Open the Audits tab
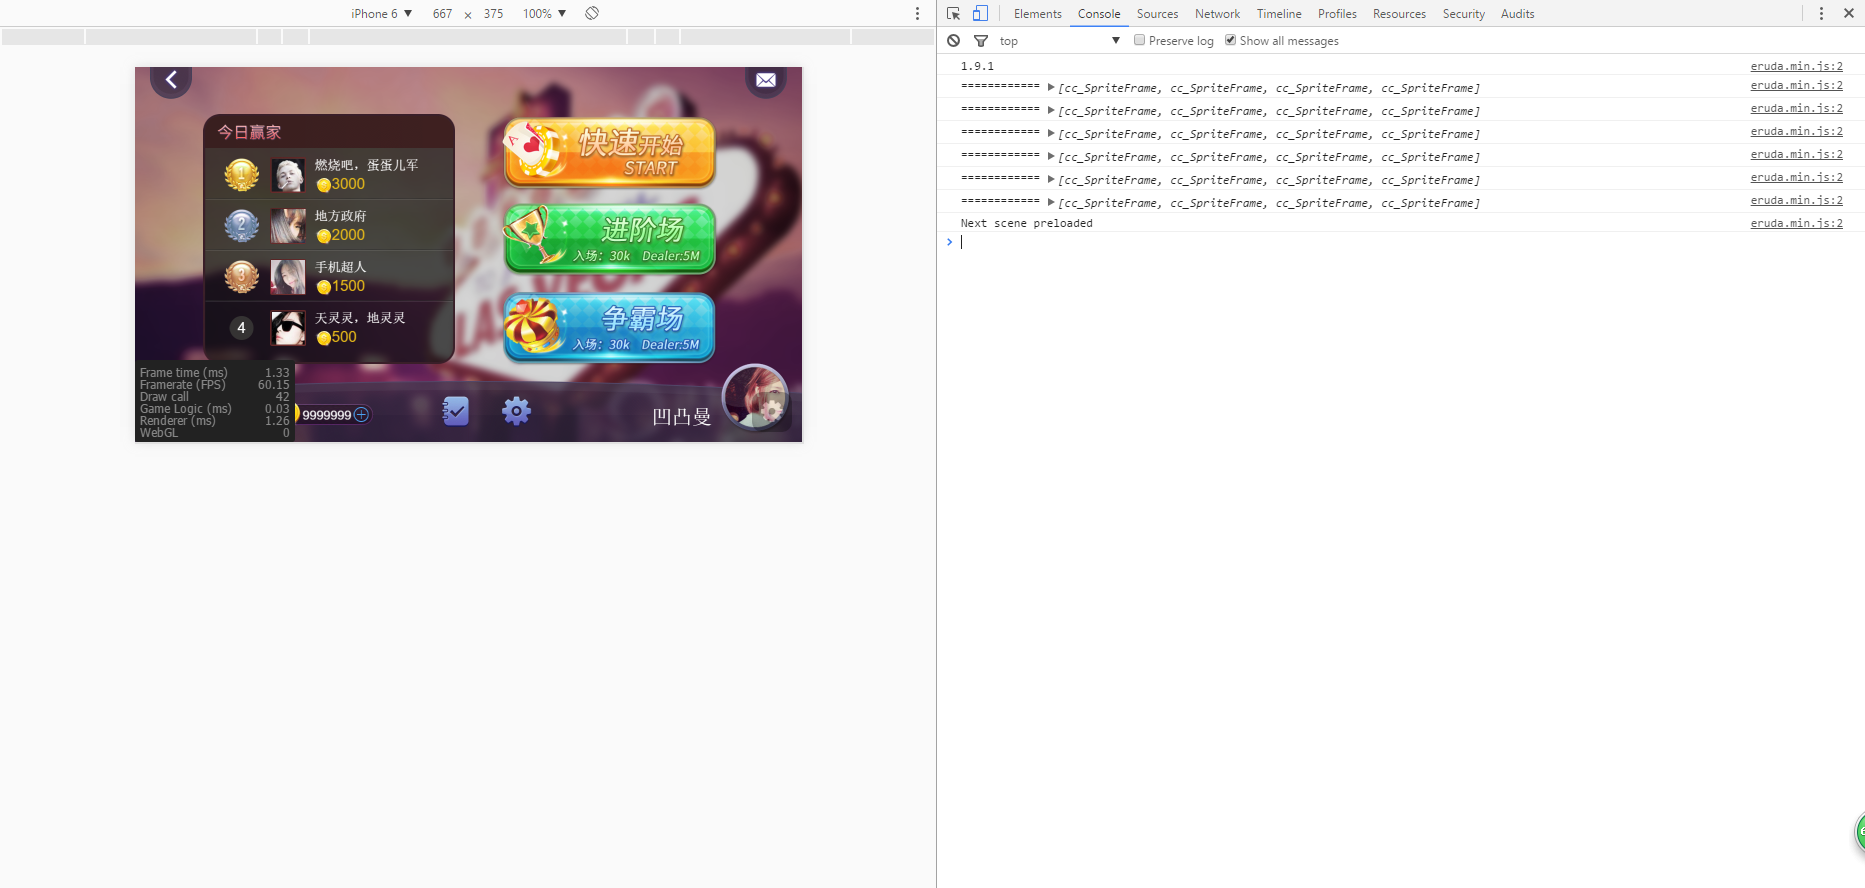The height and width of the screenshot is (888, 1865). click(1517, 14)
